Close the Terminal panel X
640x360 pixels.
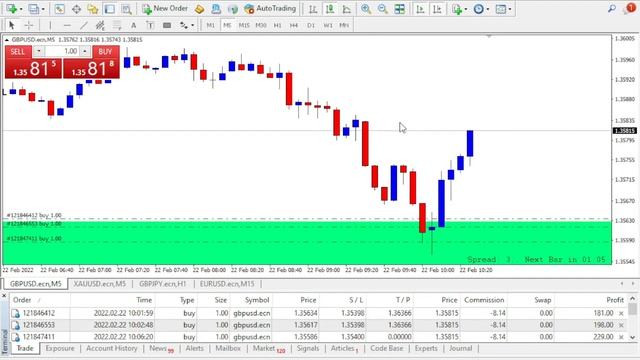pos(4,296)
